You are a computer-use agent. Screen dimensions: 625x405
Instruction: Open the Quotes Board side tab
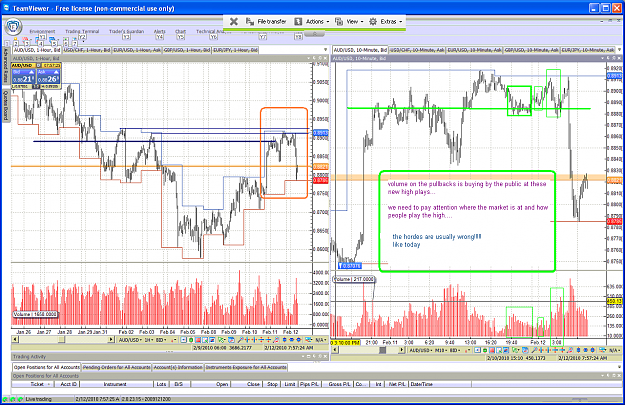click(x=6, y=106)
